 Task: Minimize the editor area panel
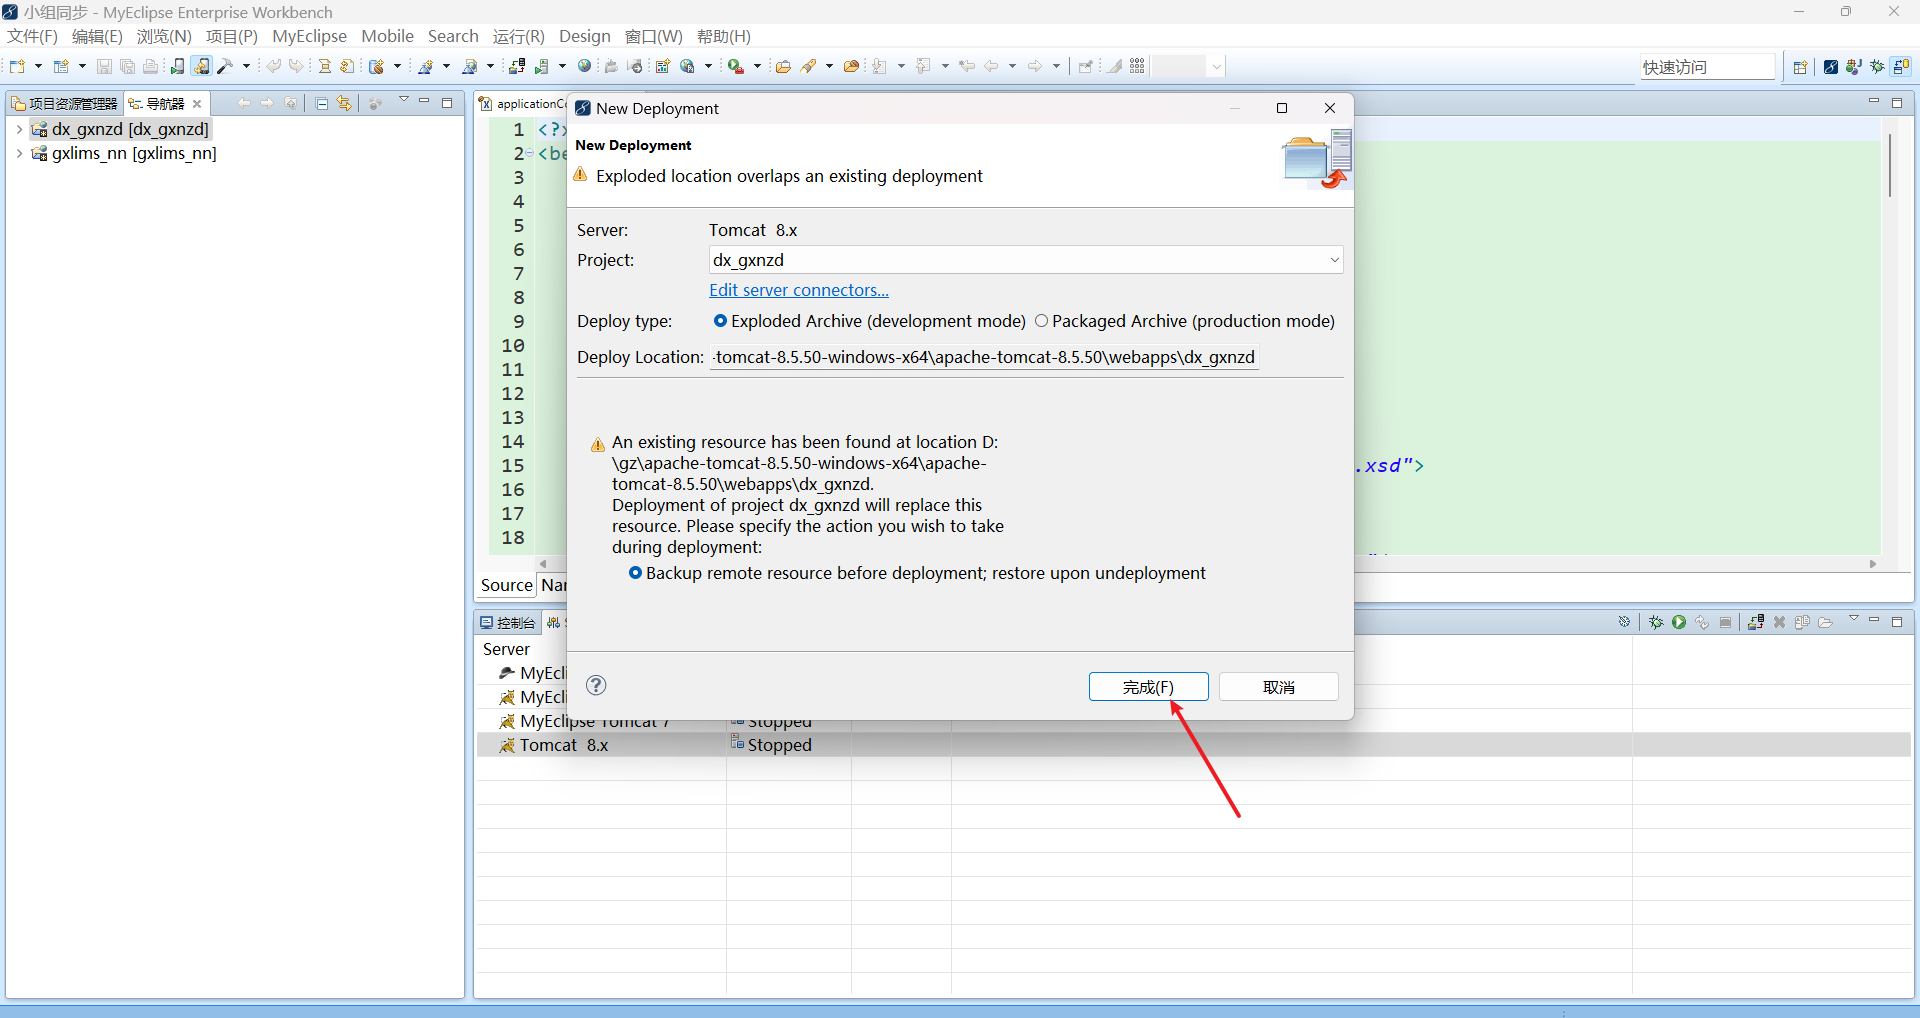[x=1874, y=102]
